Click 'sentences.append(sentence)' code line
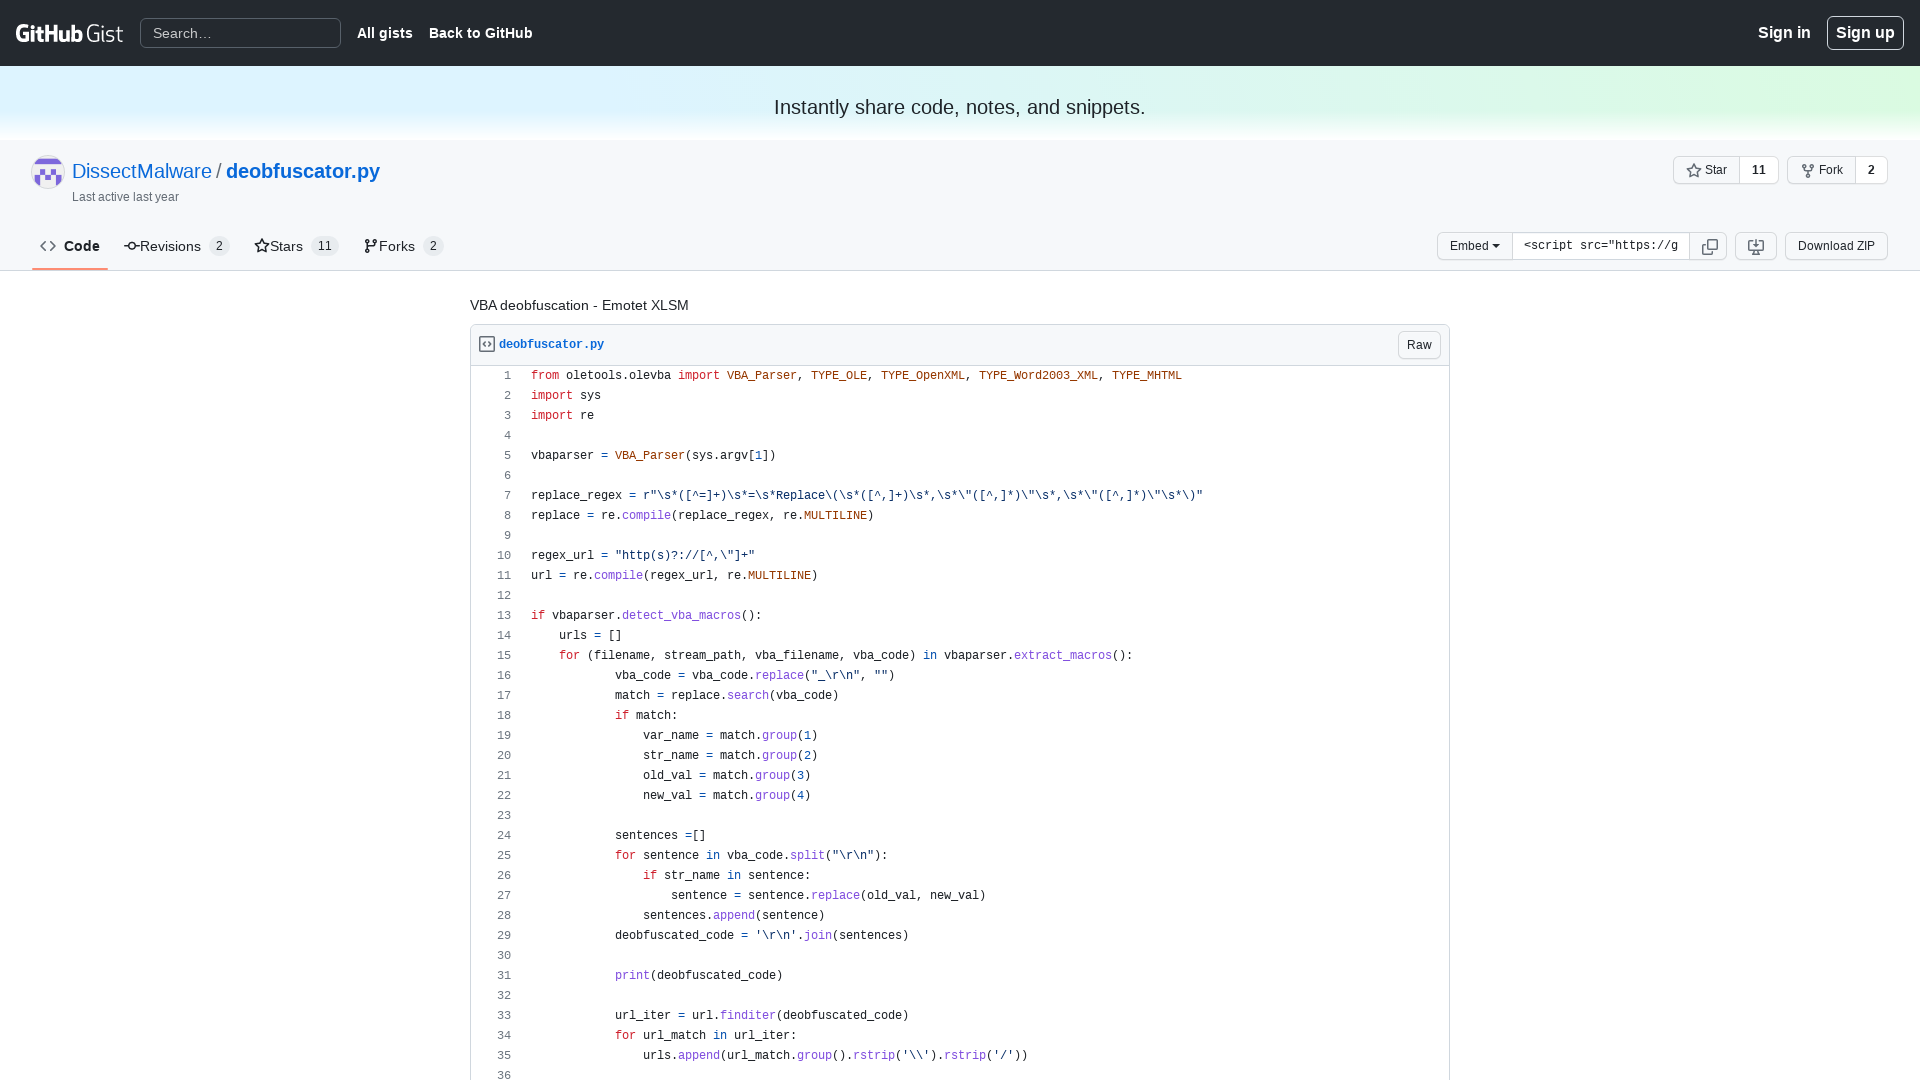 (734, 916)
